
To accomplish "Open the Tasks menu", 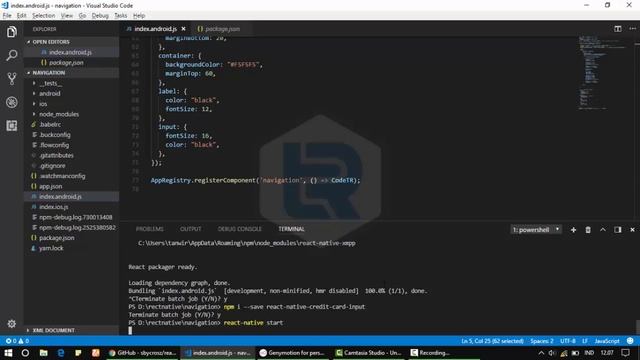I will tap(120, 16).
